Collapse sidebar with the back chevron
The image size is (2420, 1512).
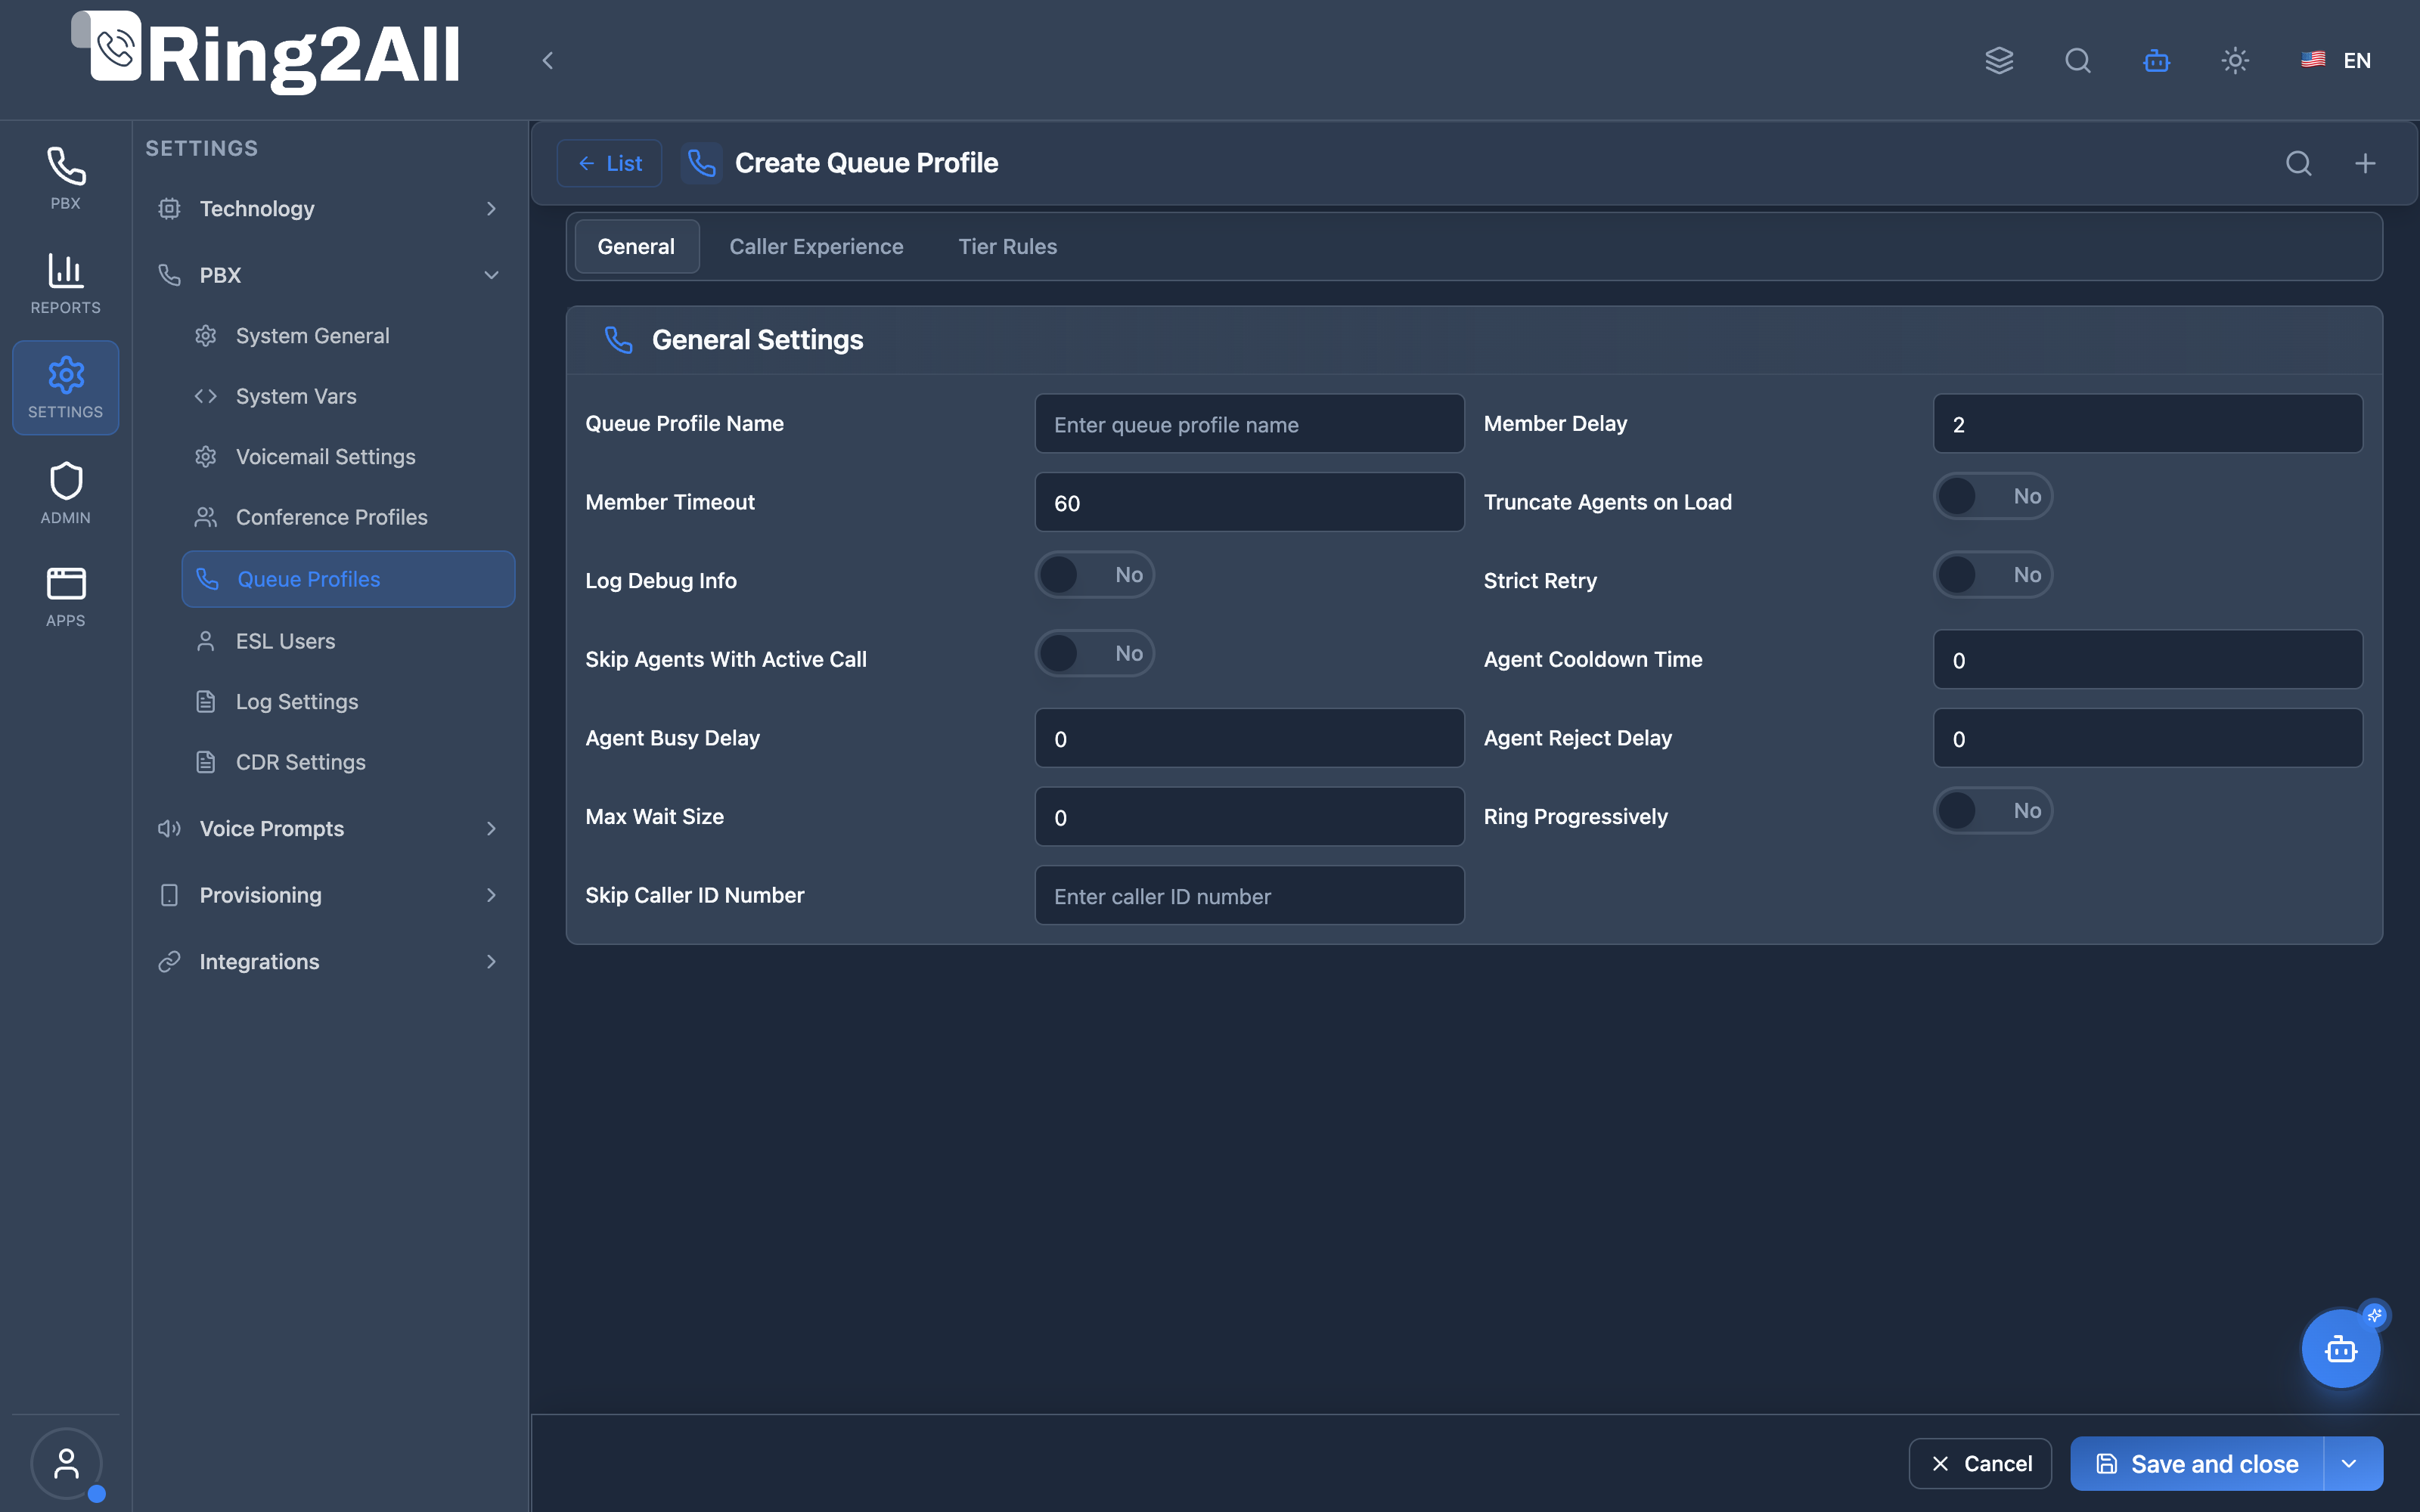point(547,61)
